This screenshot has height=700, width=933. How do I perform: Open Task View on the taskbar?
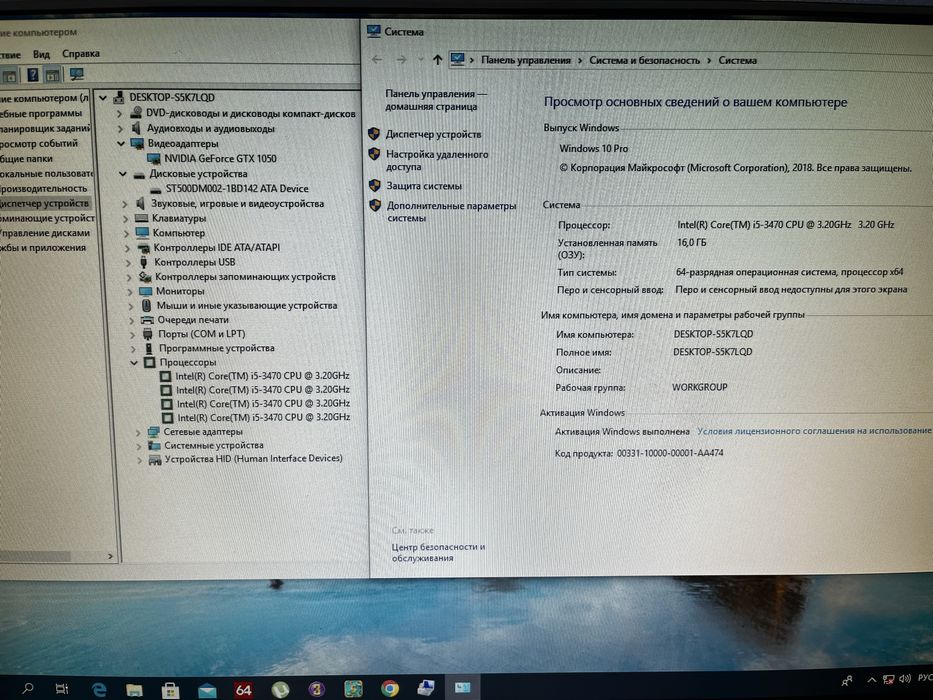61,689
